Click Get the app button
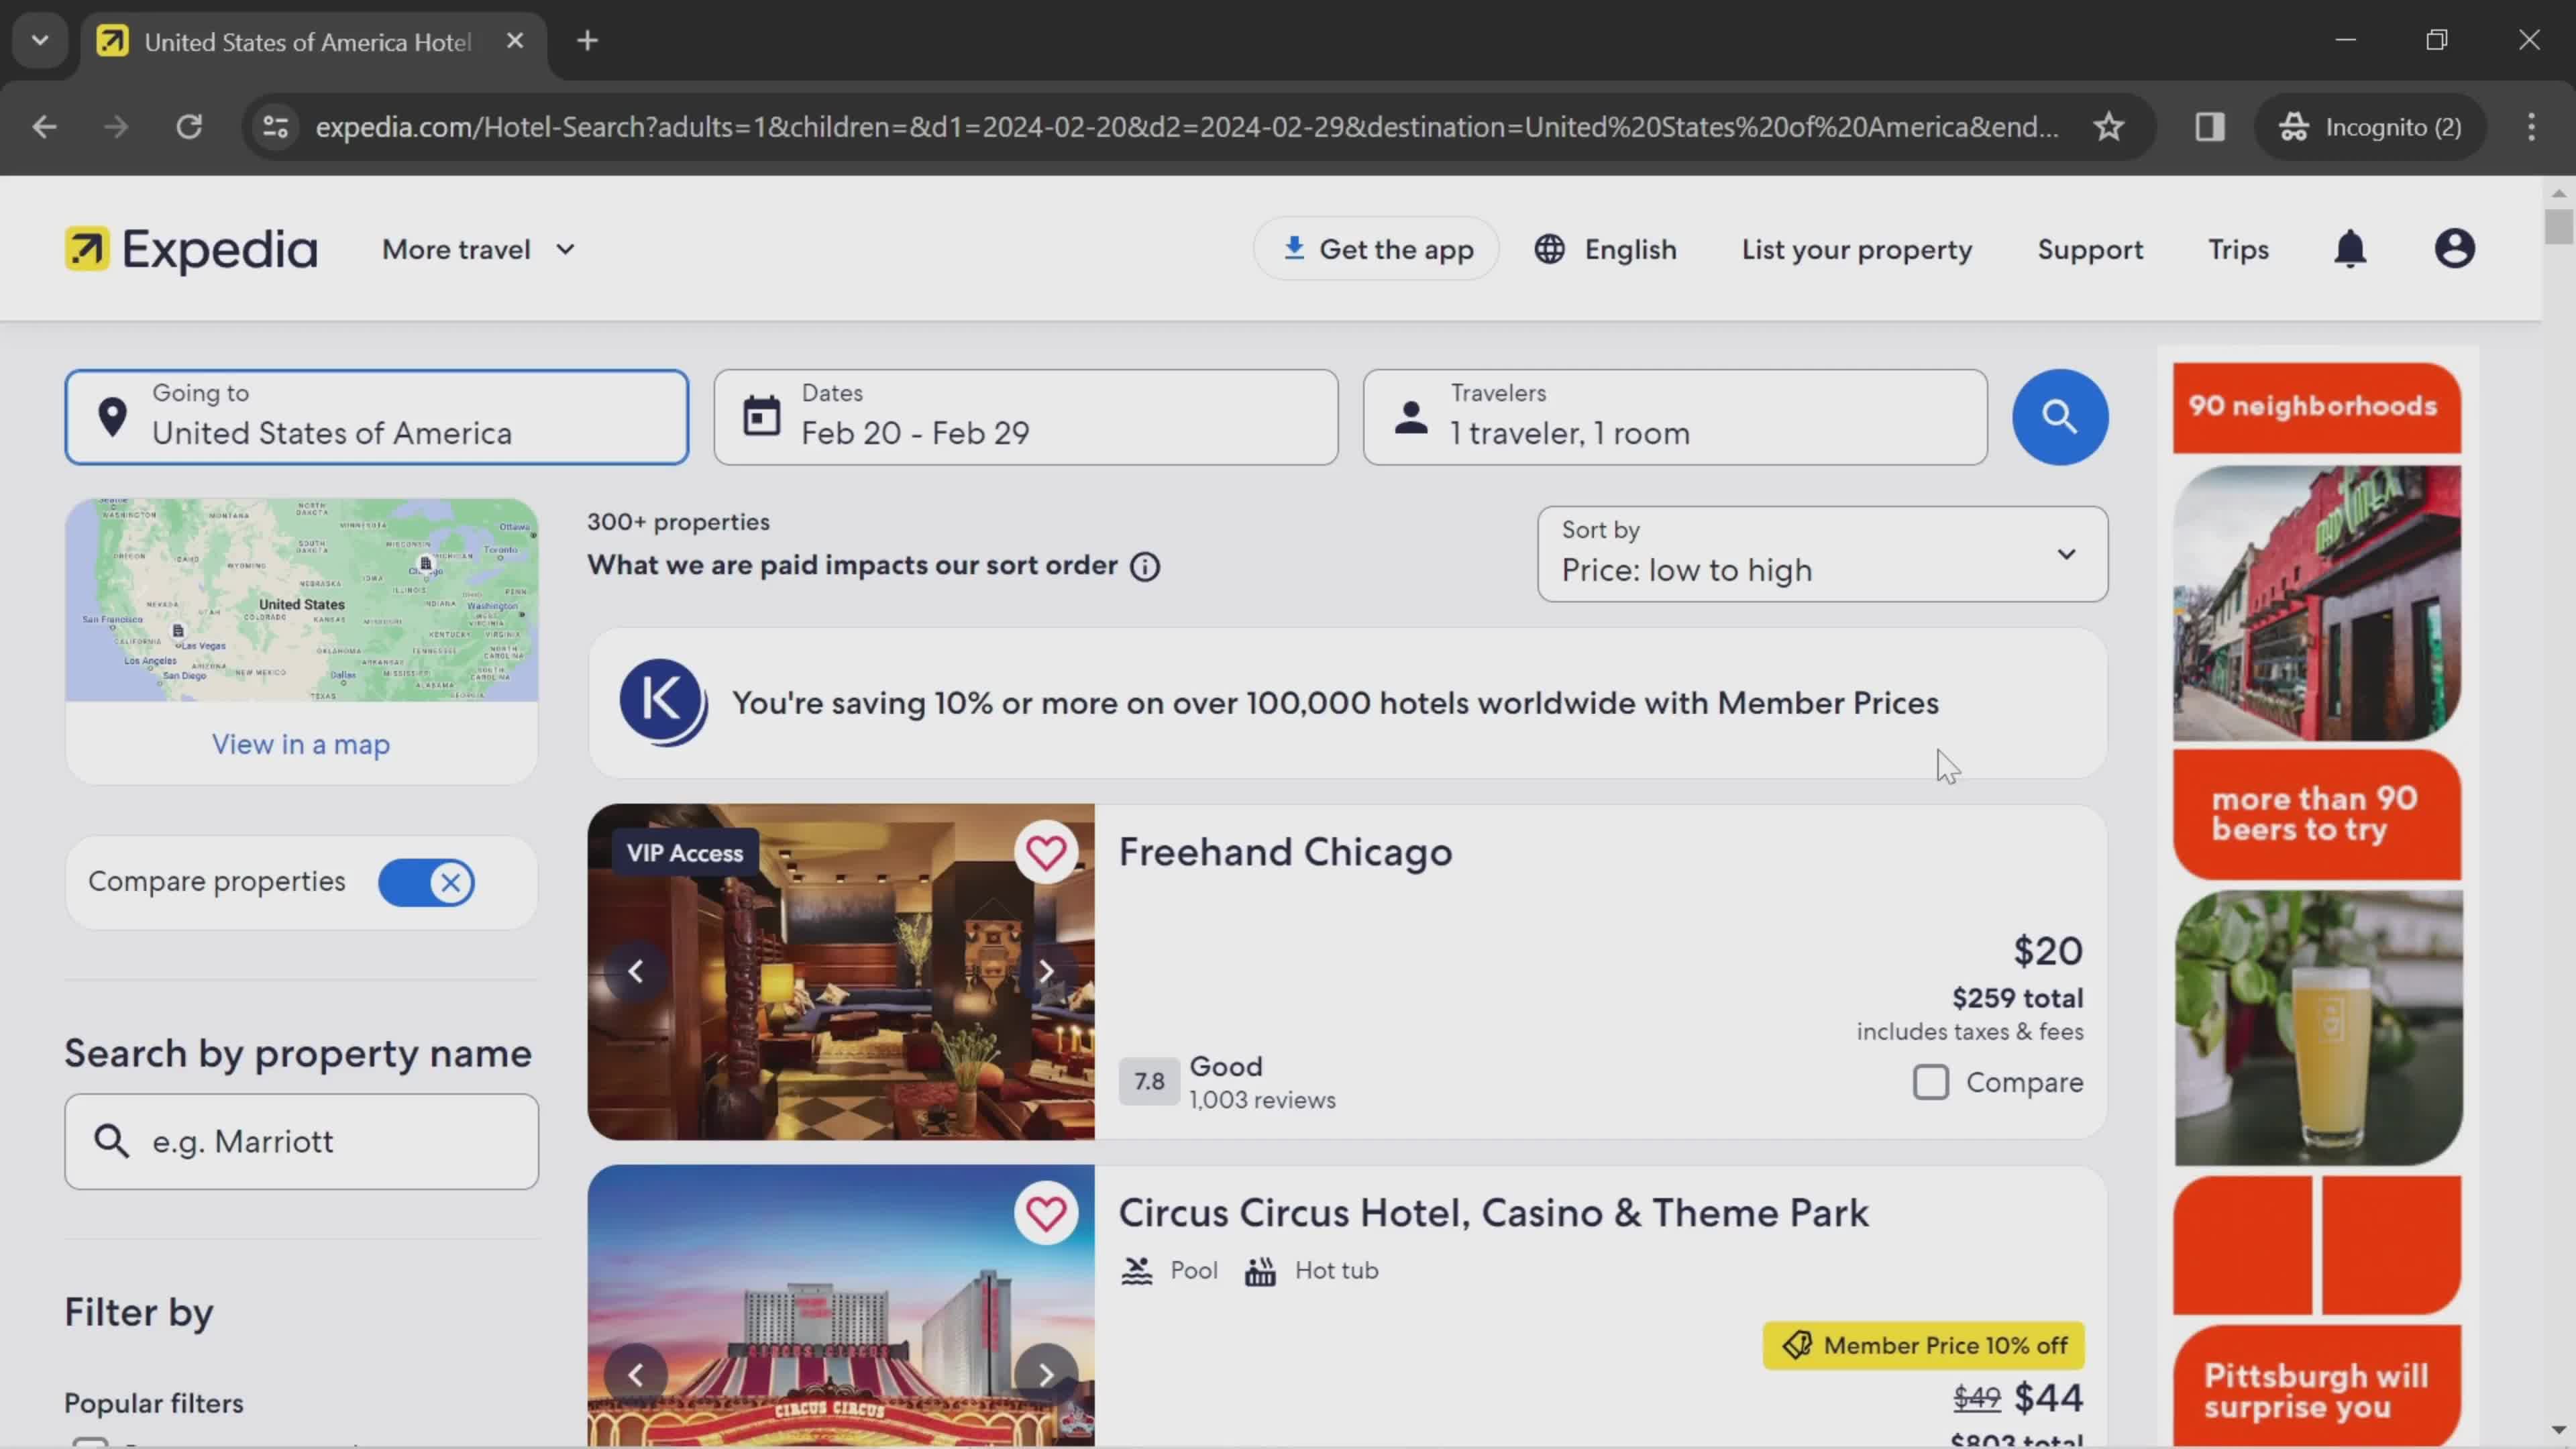This screenshot has width=2576, height=1449. (1376, 249)
